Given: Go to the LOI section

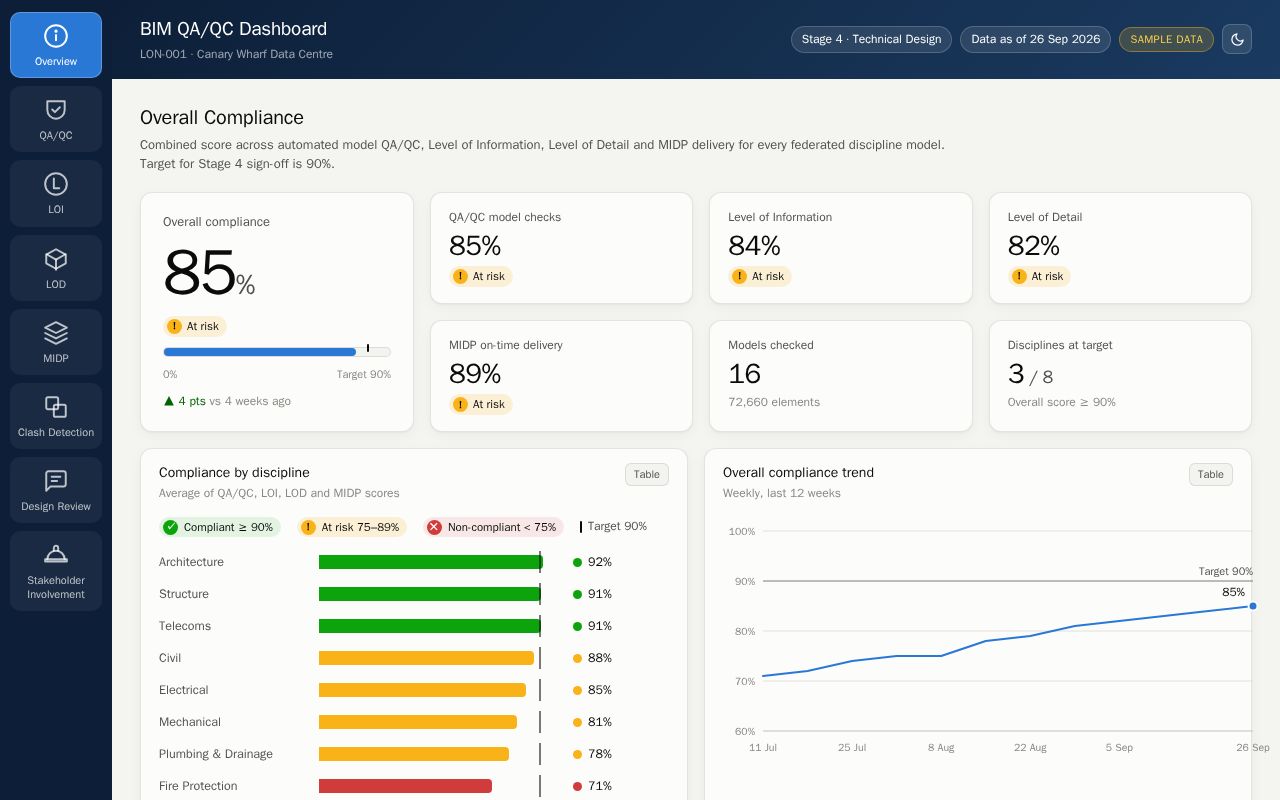Looking at the screenshot, I should (56, 193).
